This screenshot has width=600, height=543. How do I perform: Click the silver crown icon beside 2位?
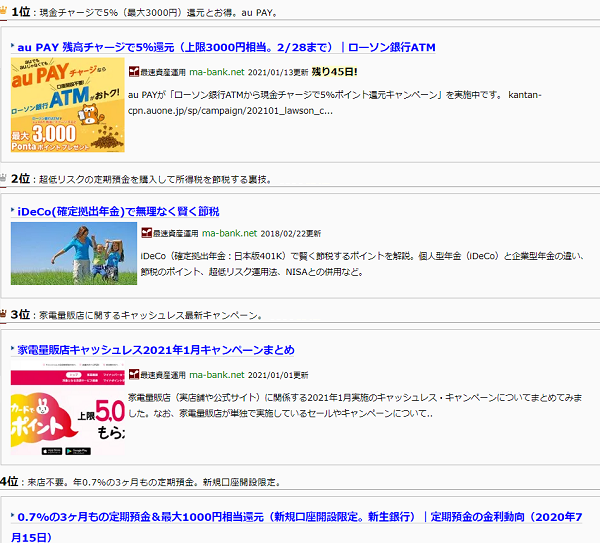3,178
